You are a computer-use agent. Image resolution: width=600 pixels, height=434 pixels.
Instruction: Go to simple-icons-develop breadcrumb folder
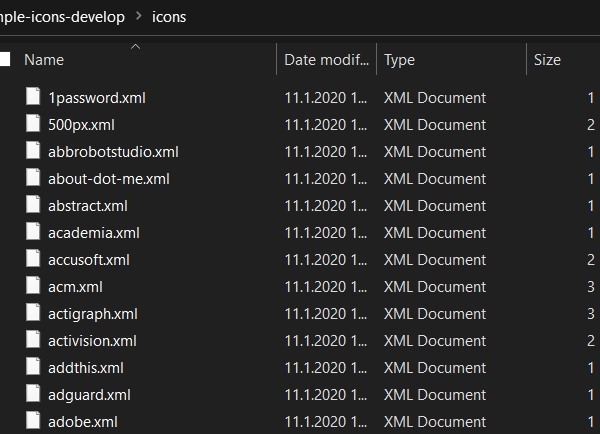click(62, 17)
